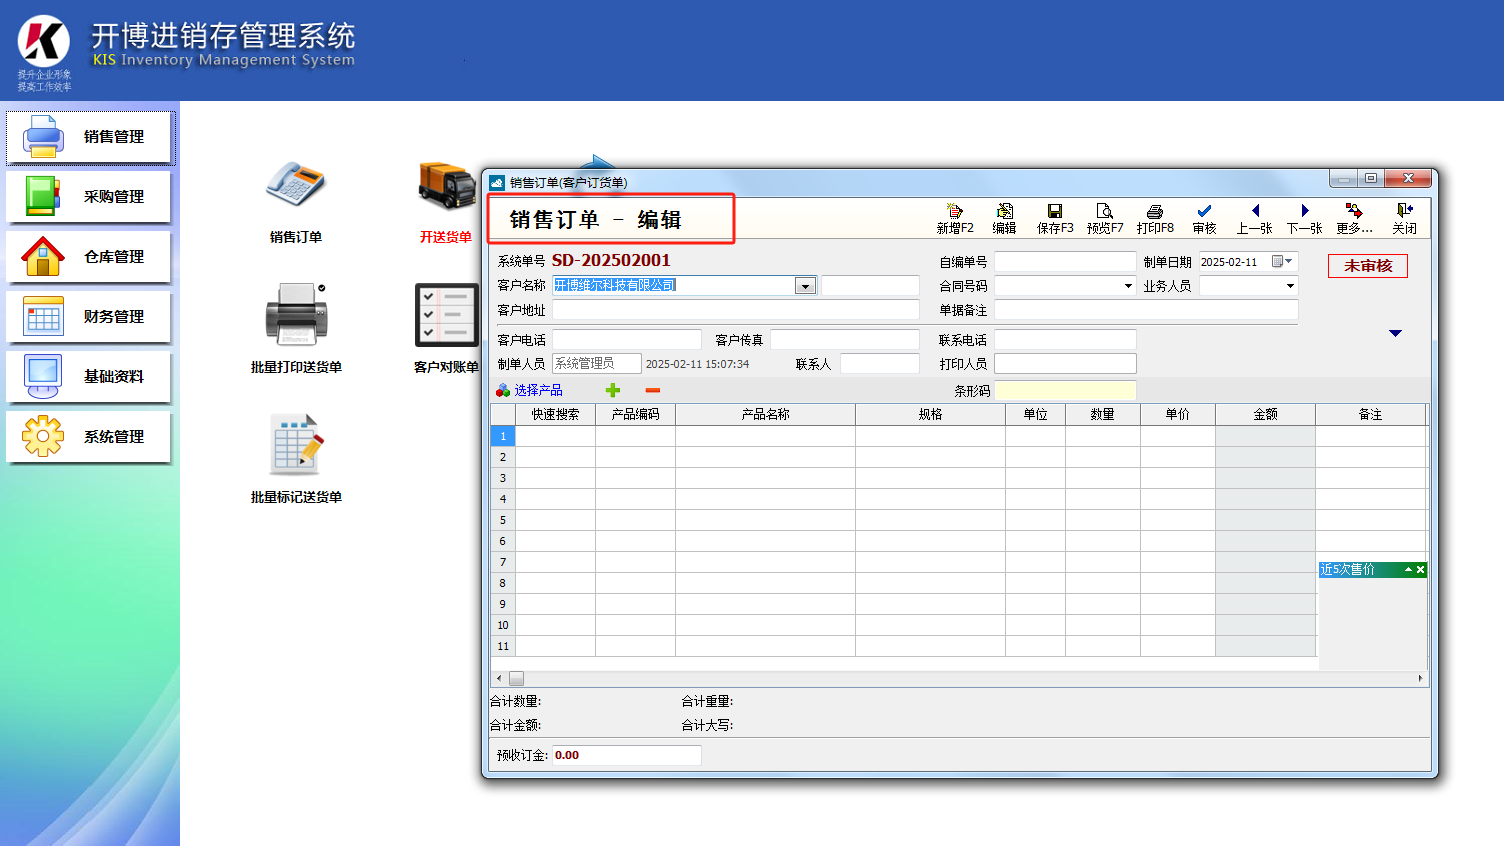The width and height of the screenshot is (1504, 846).
Task: Go to previous order 上一张
Action: click(1255, 218)
